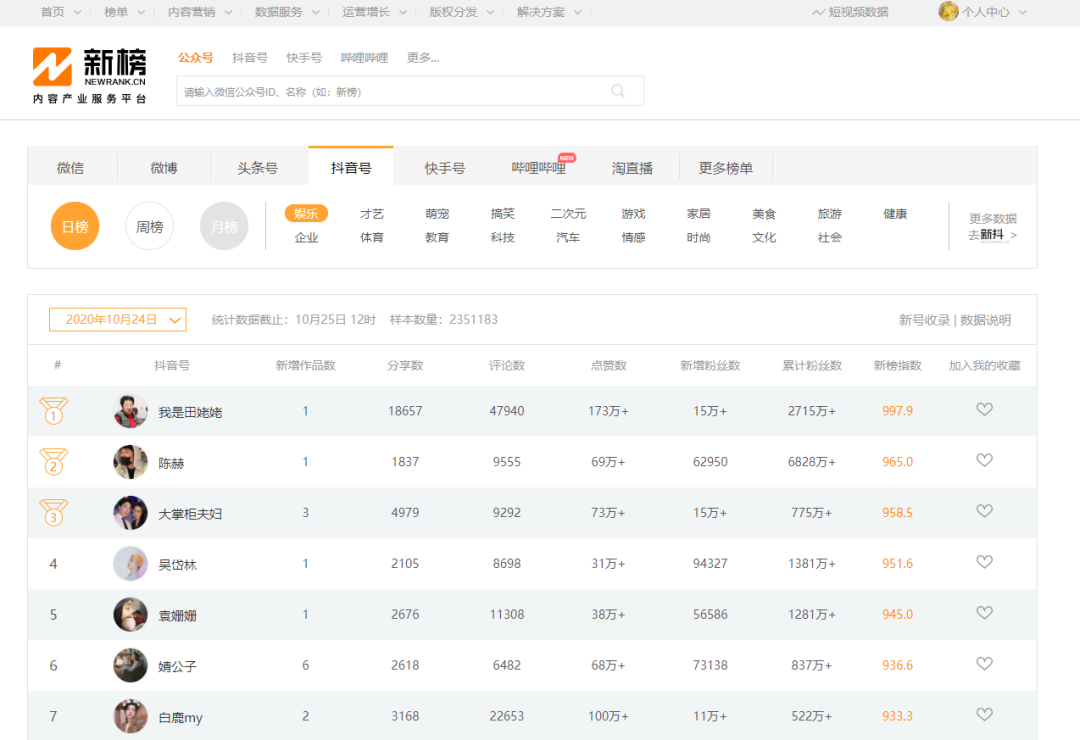The width and height of the screenshot is (1080, 740).
Task: Switch to the 快手号 ranking tab
Action: [x=445, y=167]
